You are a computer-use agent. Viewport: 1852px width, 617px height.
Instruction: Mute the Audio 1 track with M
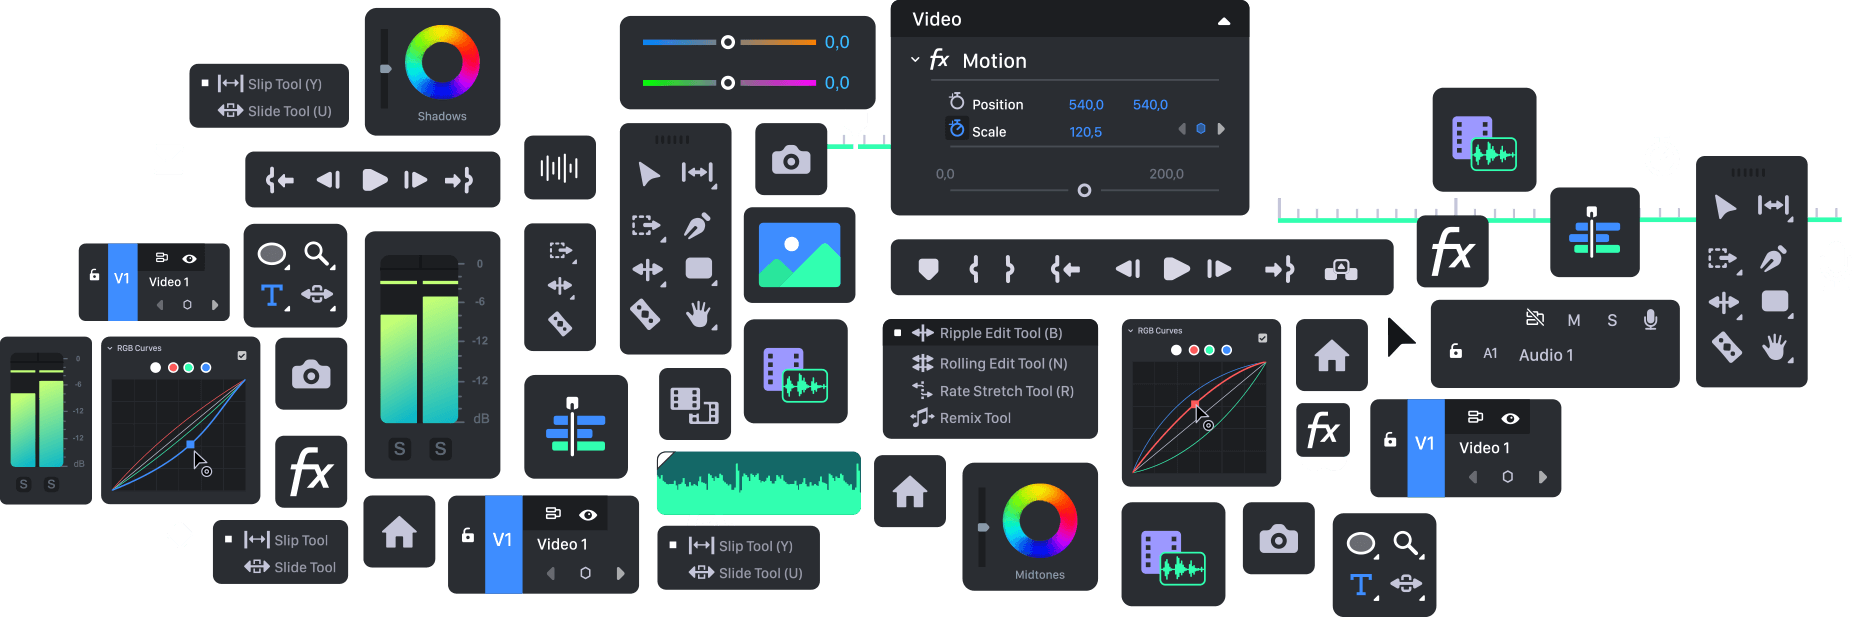[x=1573, y=320]
